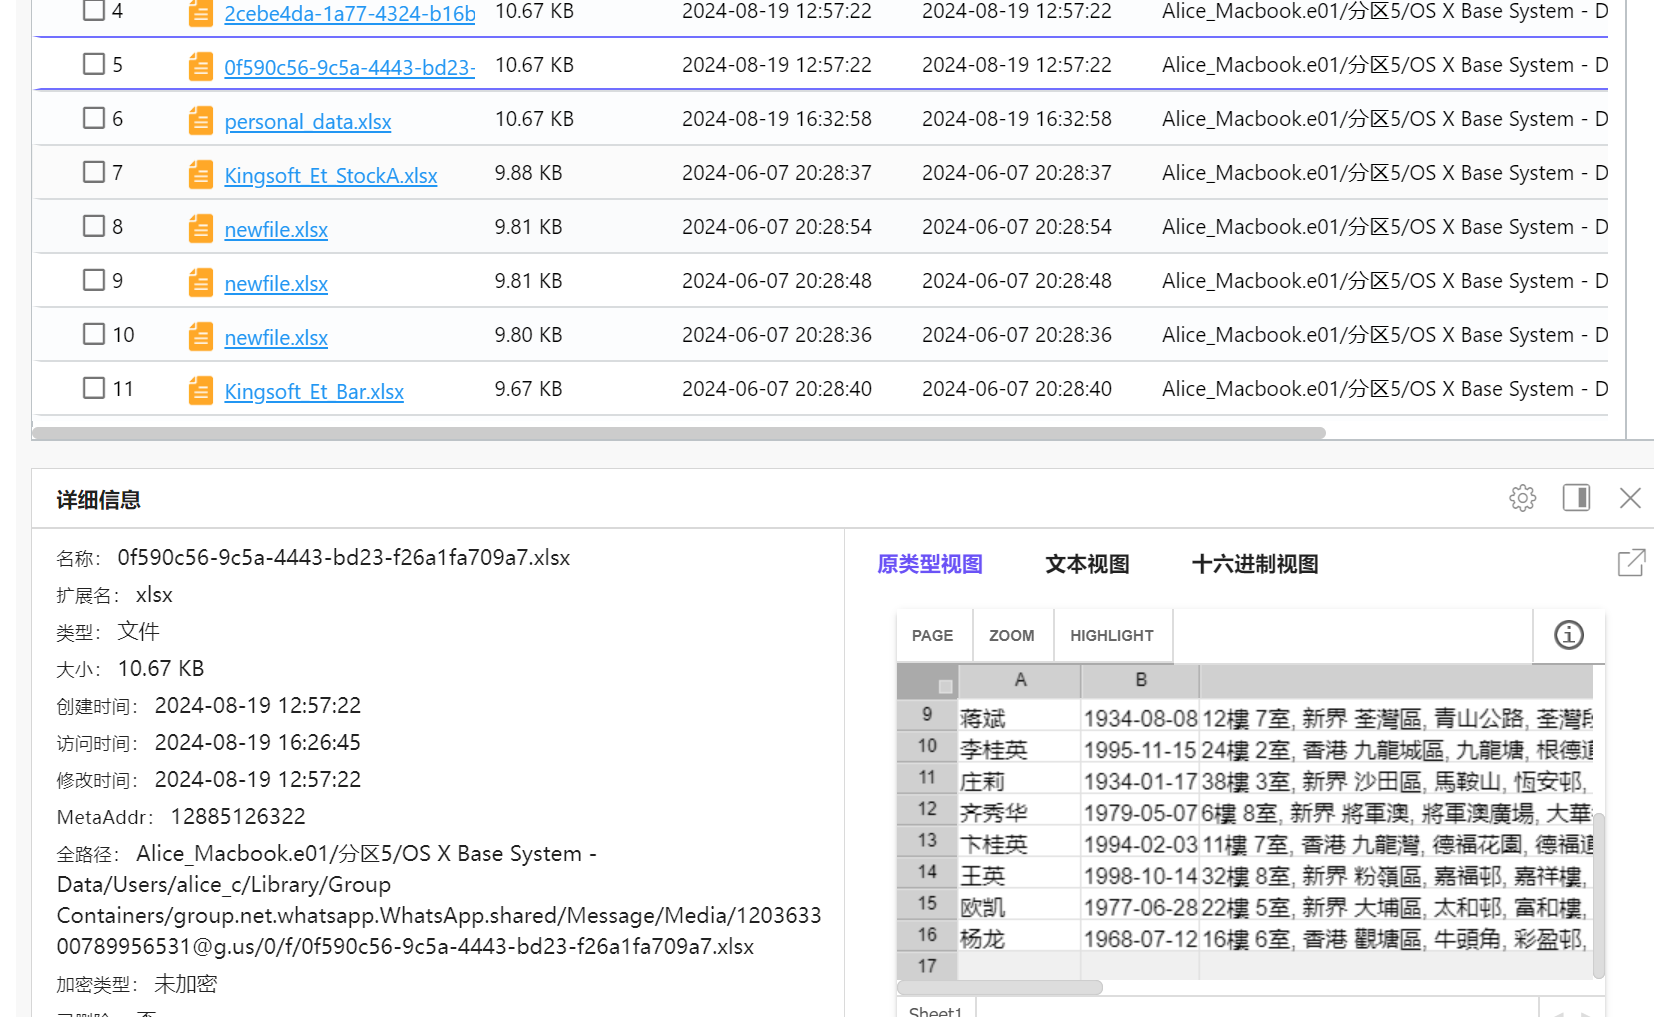Toggle the detail panel layout icon
This screenshot has width=1654, height=1017.
(1577, 498)
